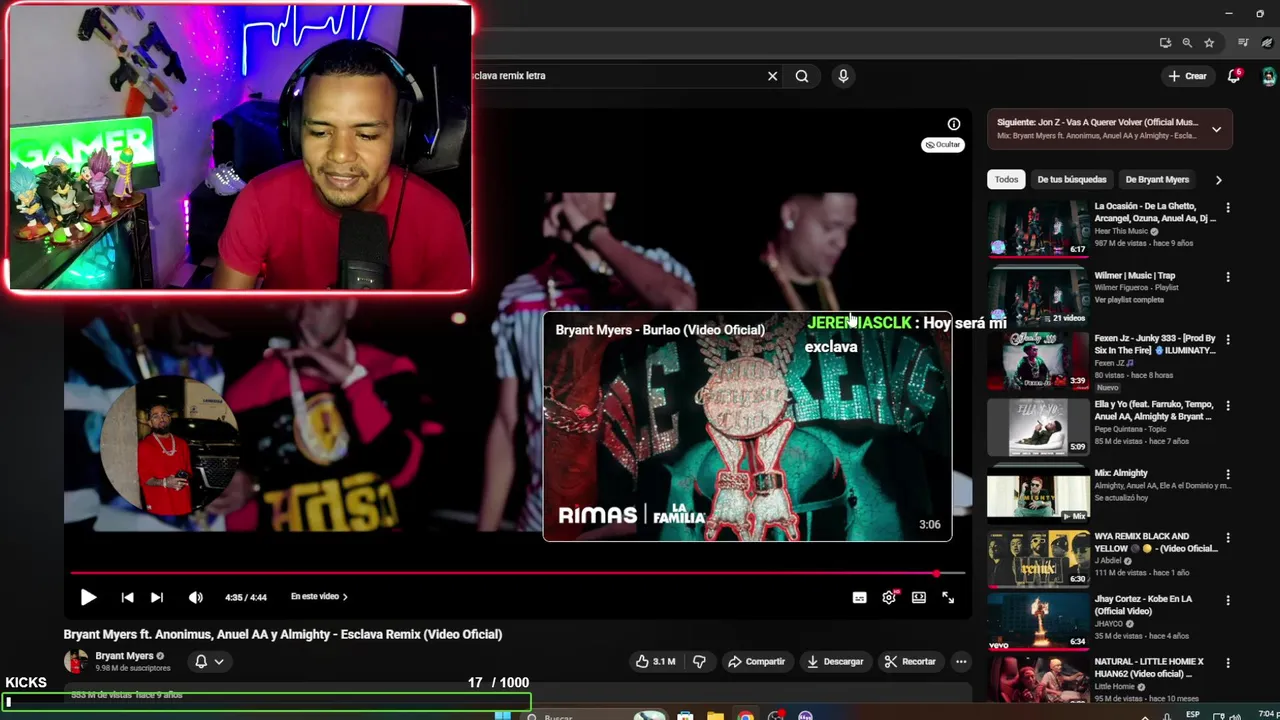Open 'La Ocasión - De La Ghetto' video thumbnail
The width and height of the screenshot is (1280, 720).
pyautogui.click(x=1038, y=228)
